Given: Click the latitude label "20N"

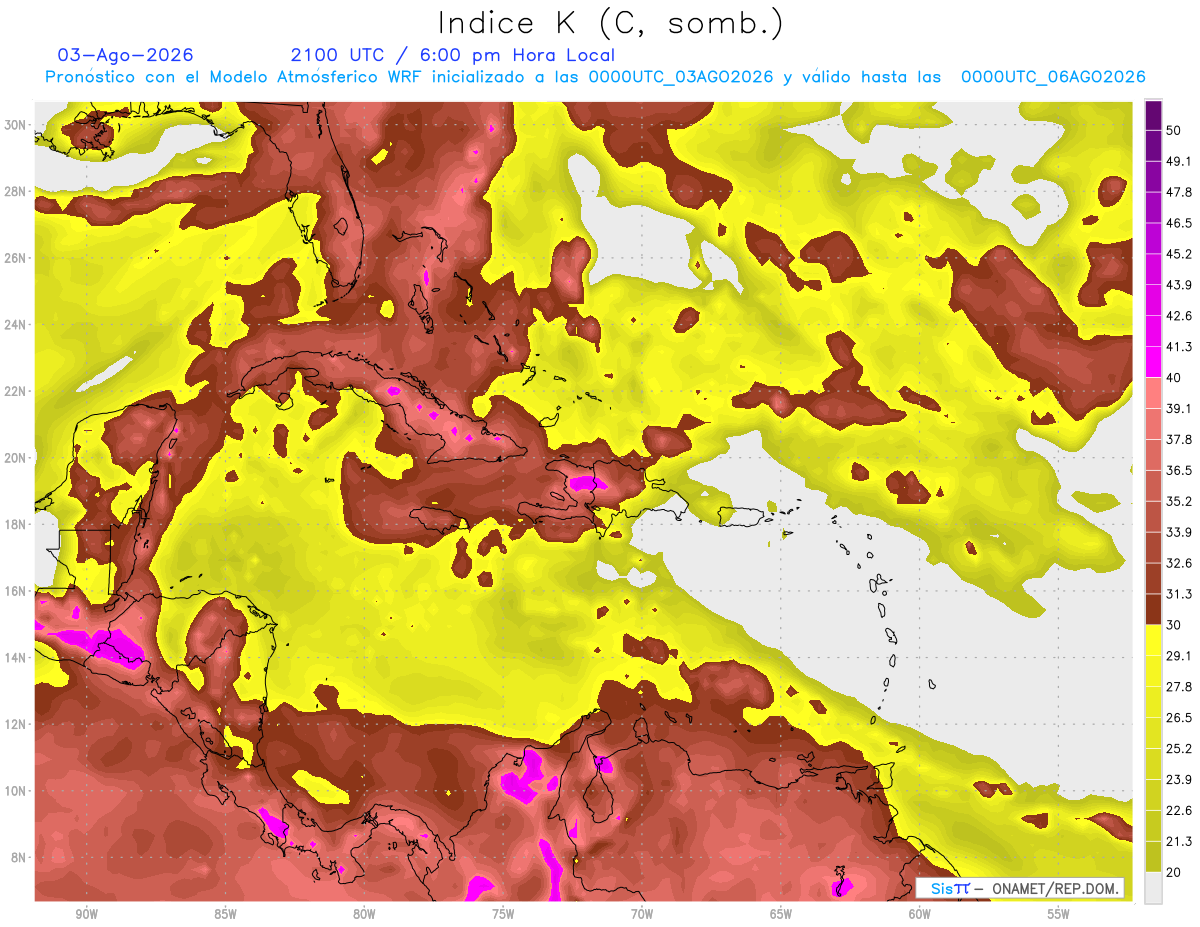Looking at the screenshot, I should [x=15, y=458].
